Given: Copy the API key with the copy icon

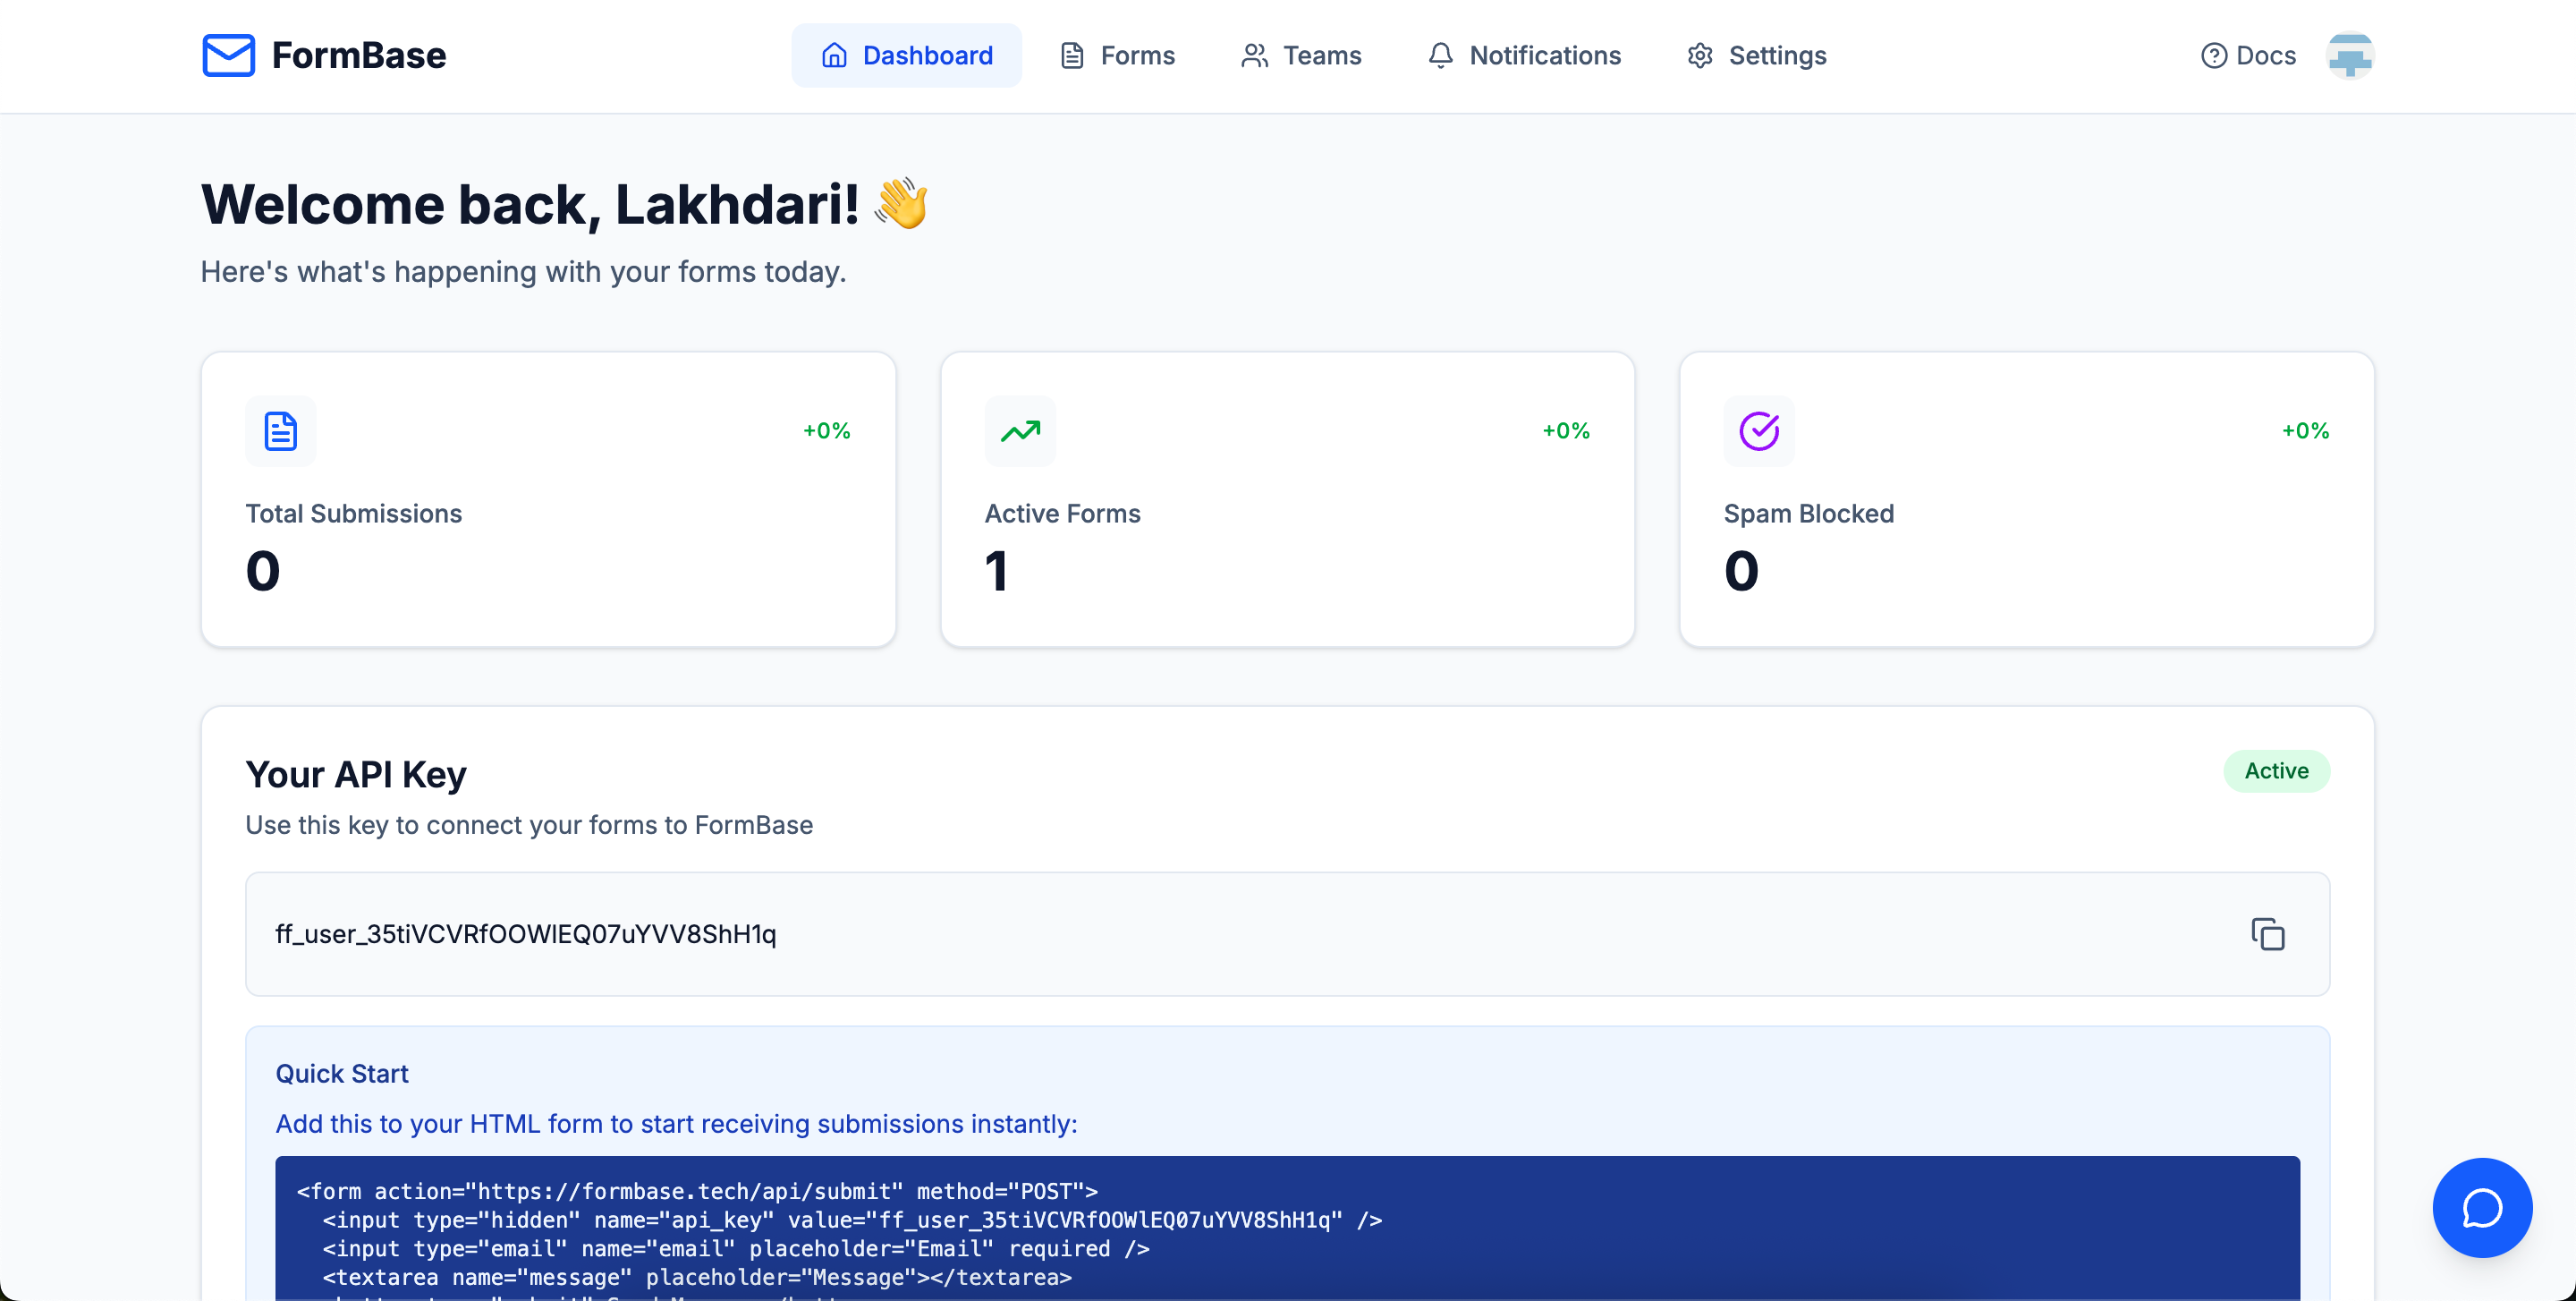Looking at the screenshot, I should click(2268, 933).
